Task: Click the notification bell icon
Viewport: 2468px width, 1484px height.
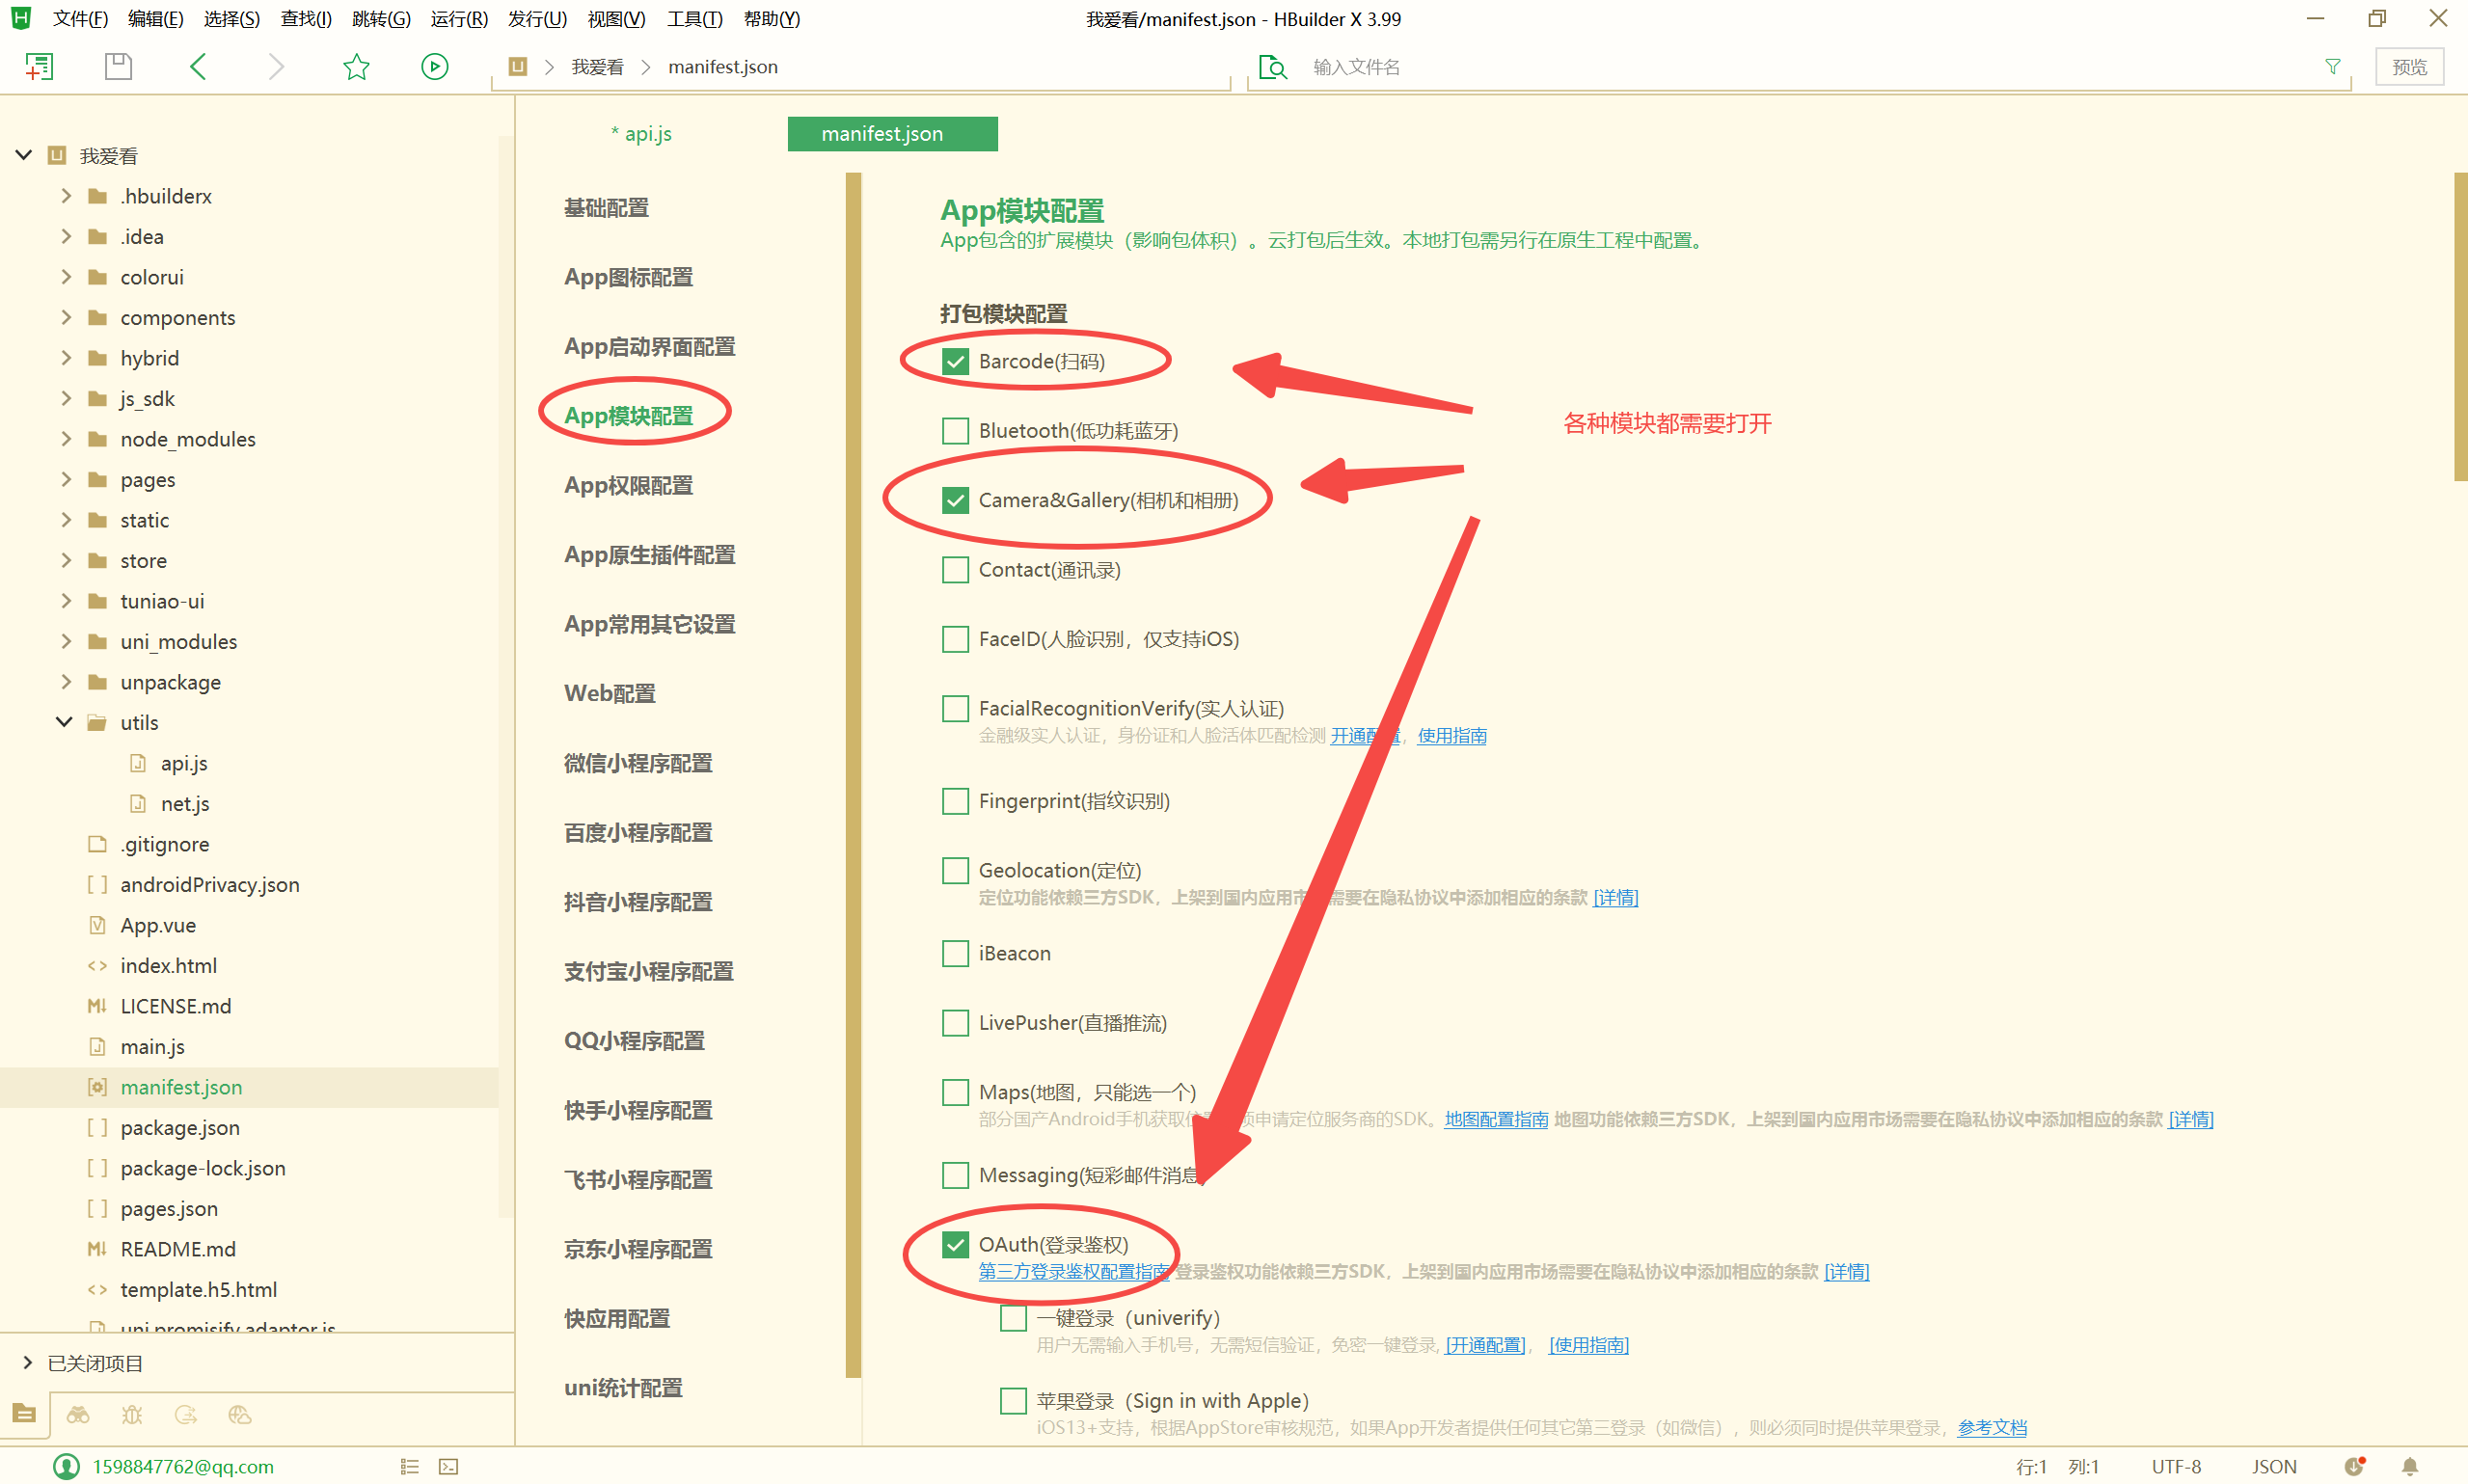Action: (2410, 1466)
